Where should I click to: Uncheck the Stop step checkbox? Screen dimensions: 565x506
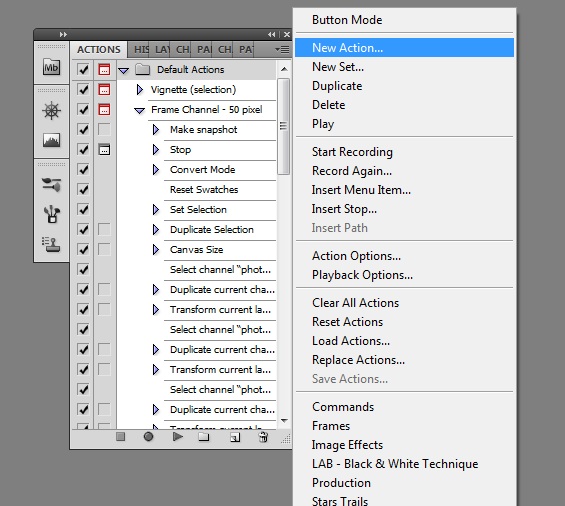83,149
